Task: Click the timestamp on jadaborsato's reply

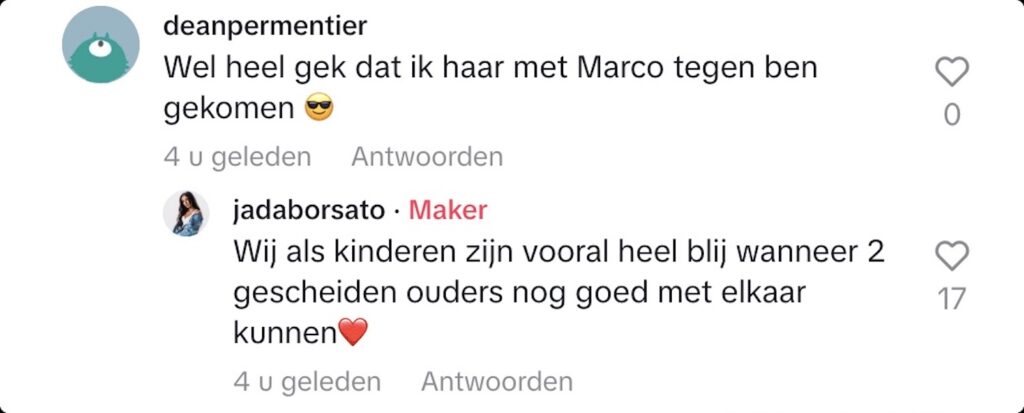Action: 307,381
